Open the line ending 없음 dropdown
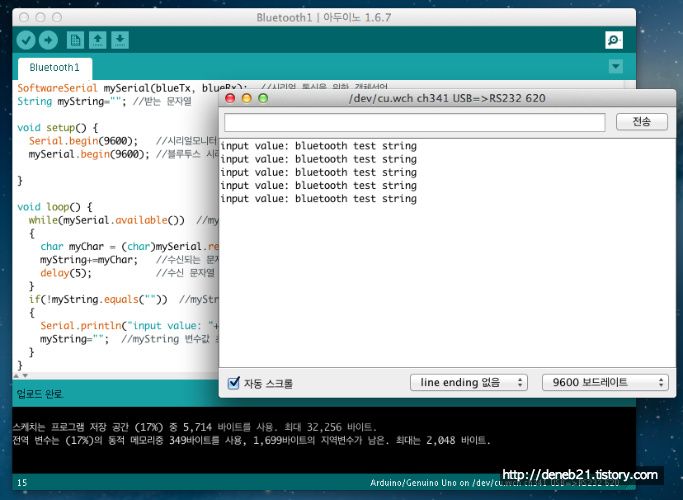Viewport: 683px width, 500px height. coord(469,382)
